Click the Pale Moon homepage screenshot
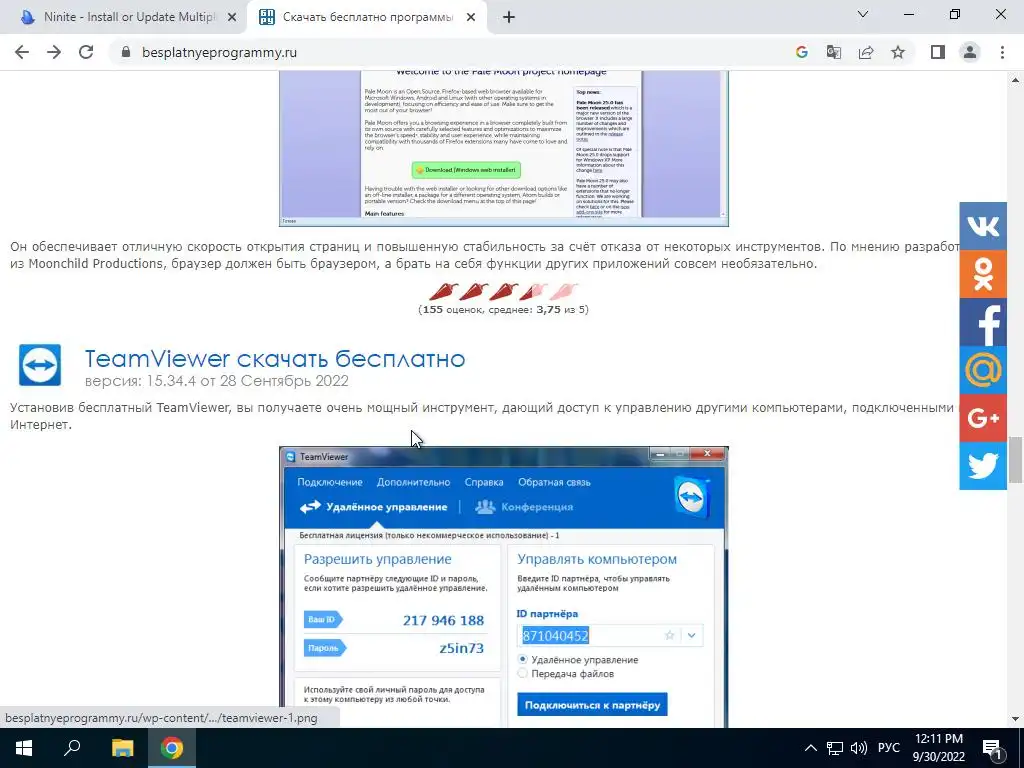 (x=504, y=148)
